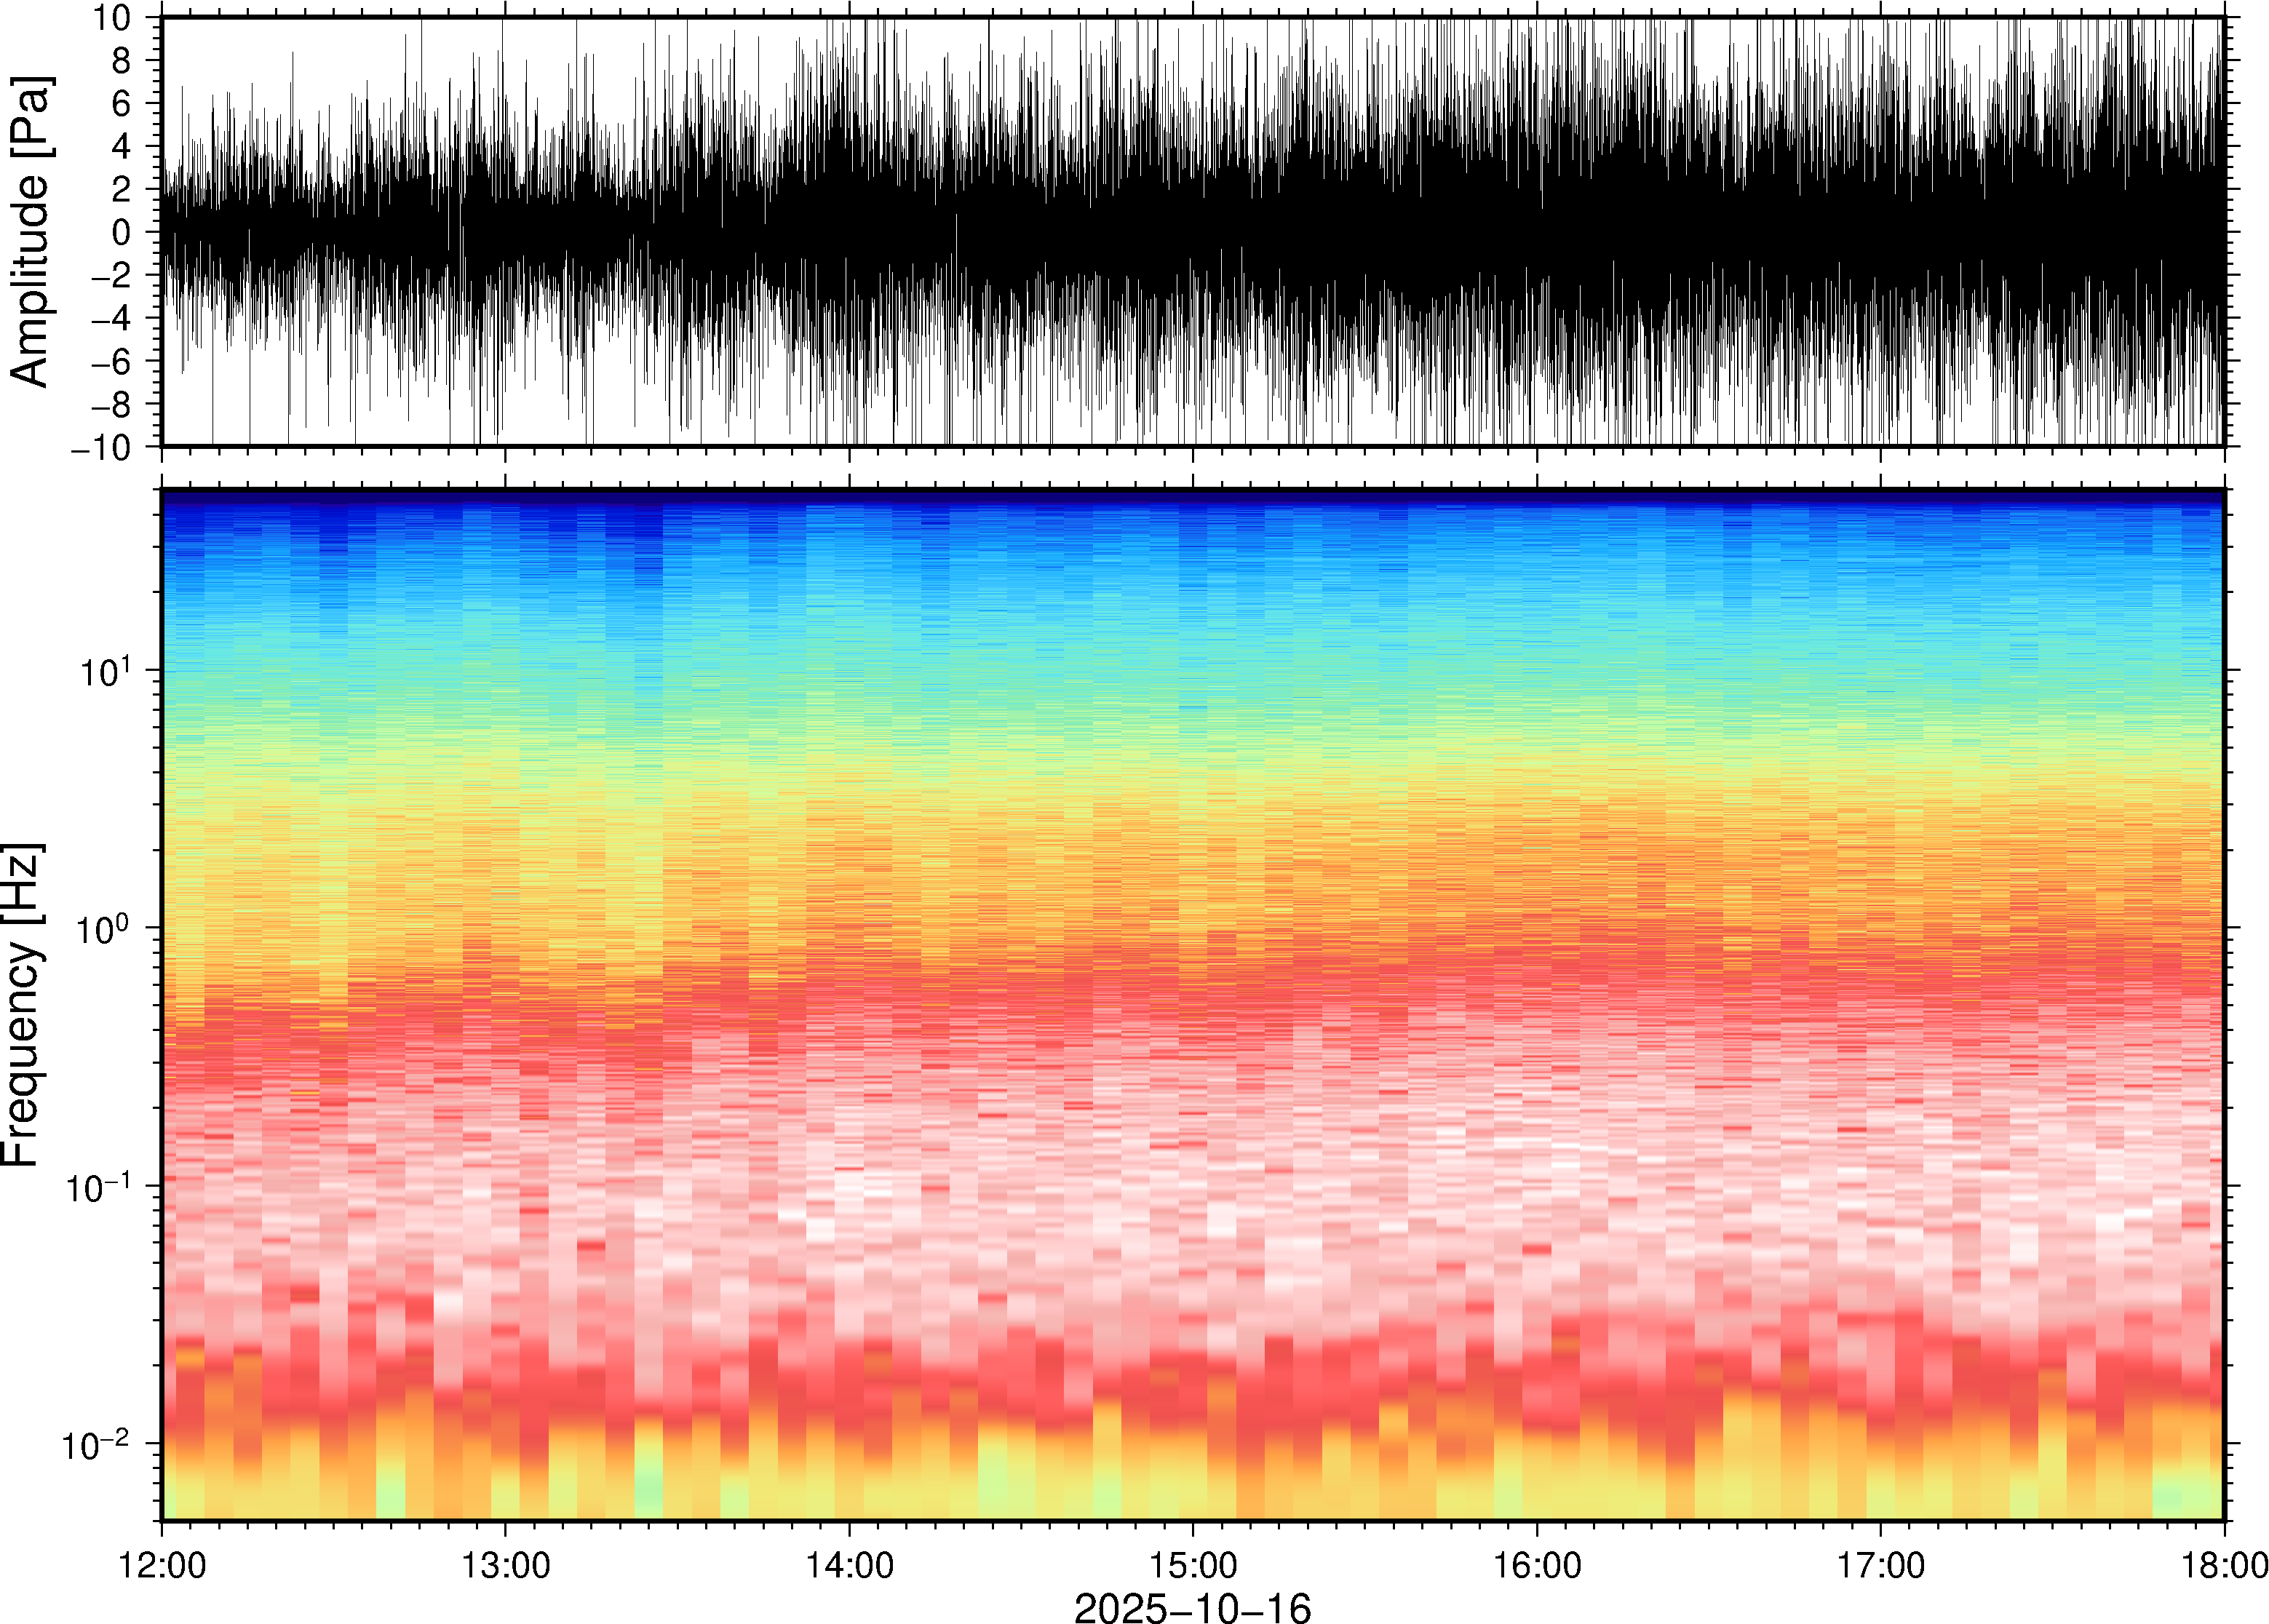Click the dark blue band atop spectrogram
The height and width of the screenshot is (1624, 2269).
(1192, 496)
